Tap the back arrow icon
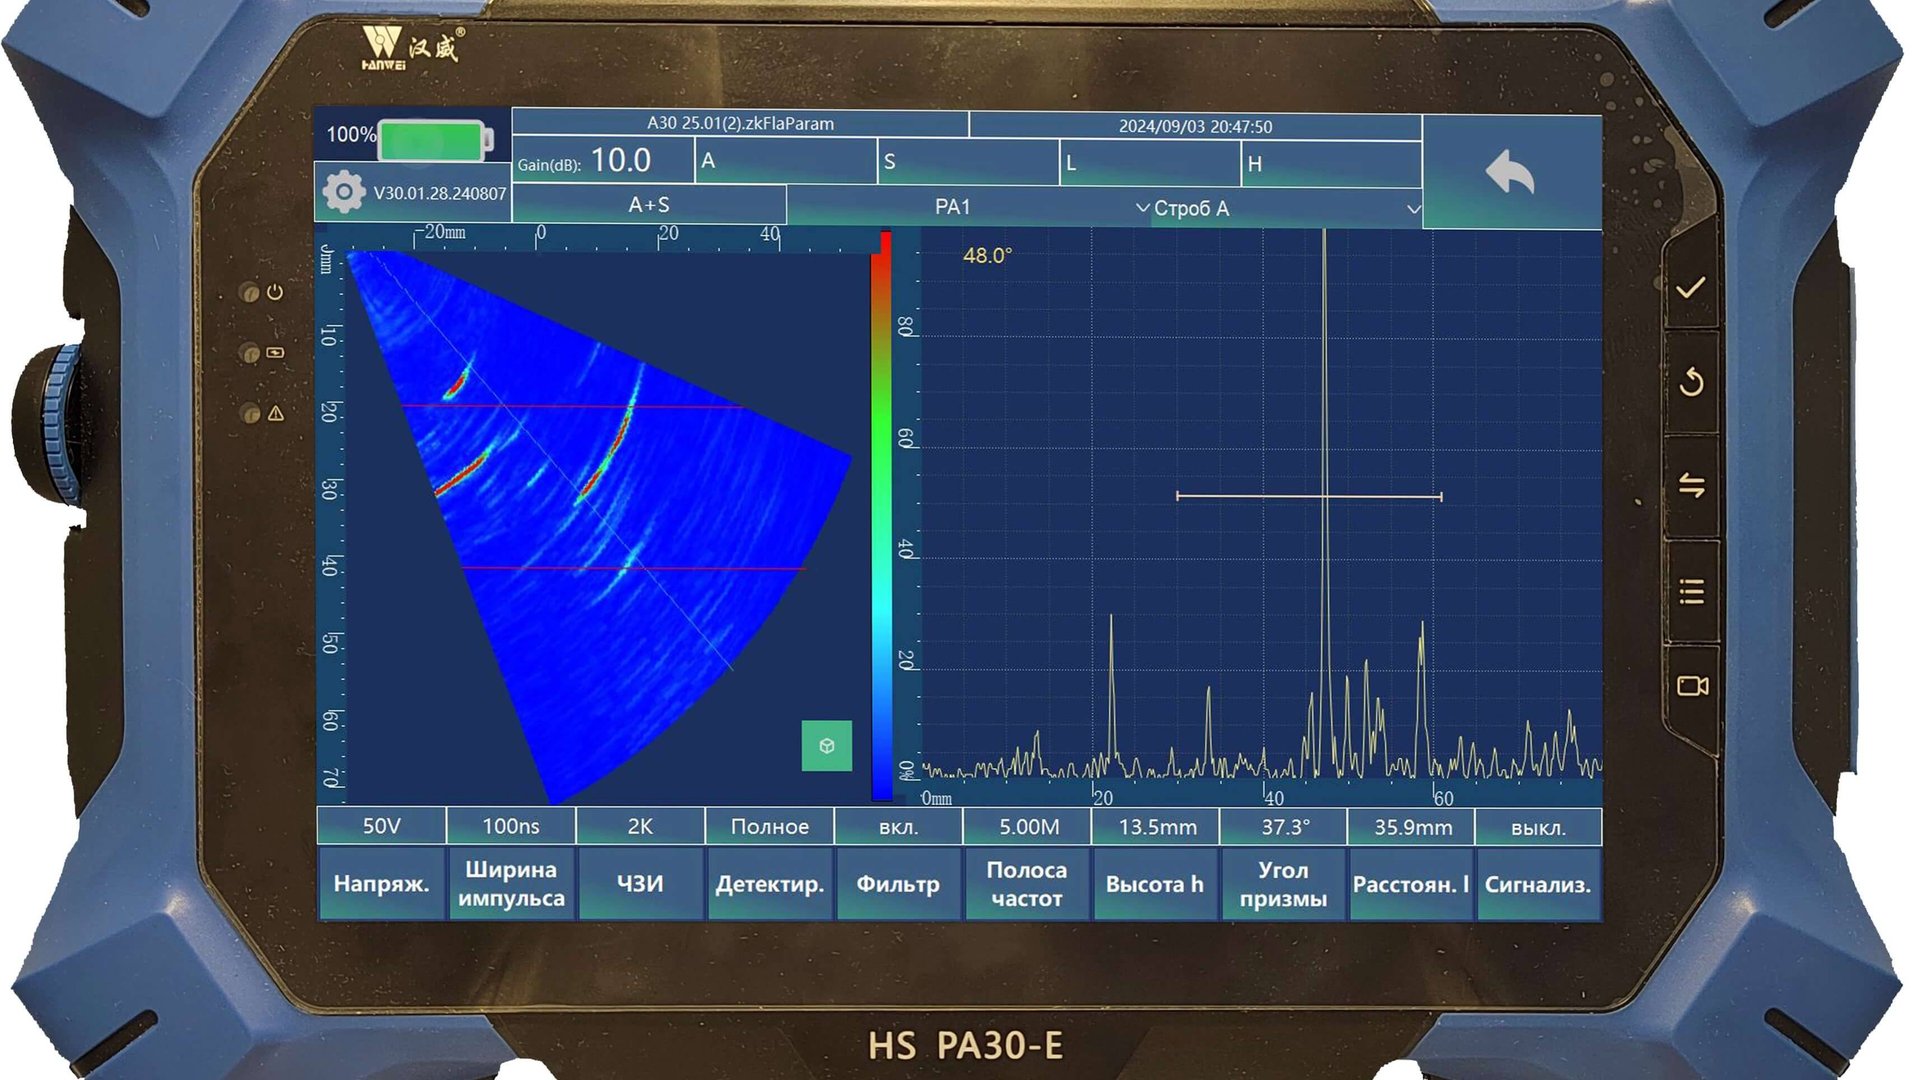 [1510, 172]
